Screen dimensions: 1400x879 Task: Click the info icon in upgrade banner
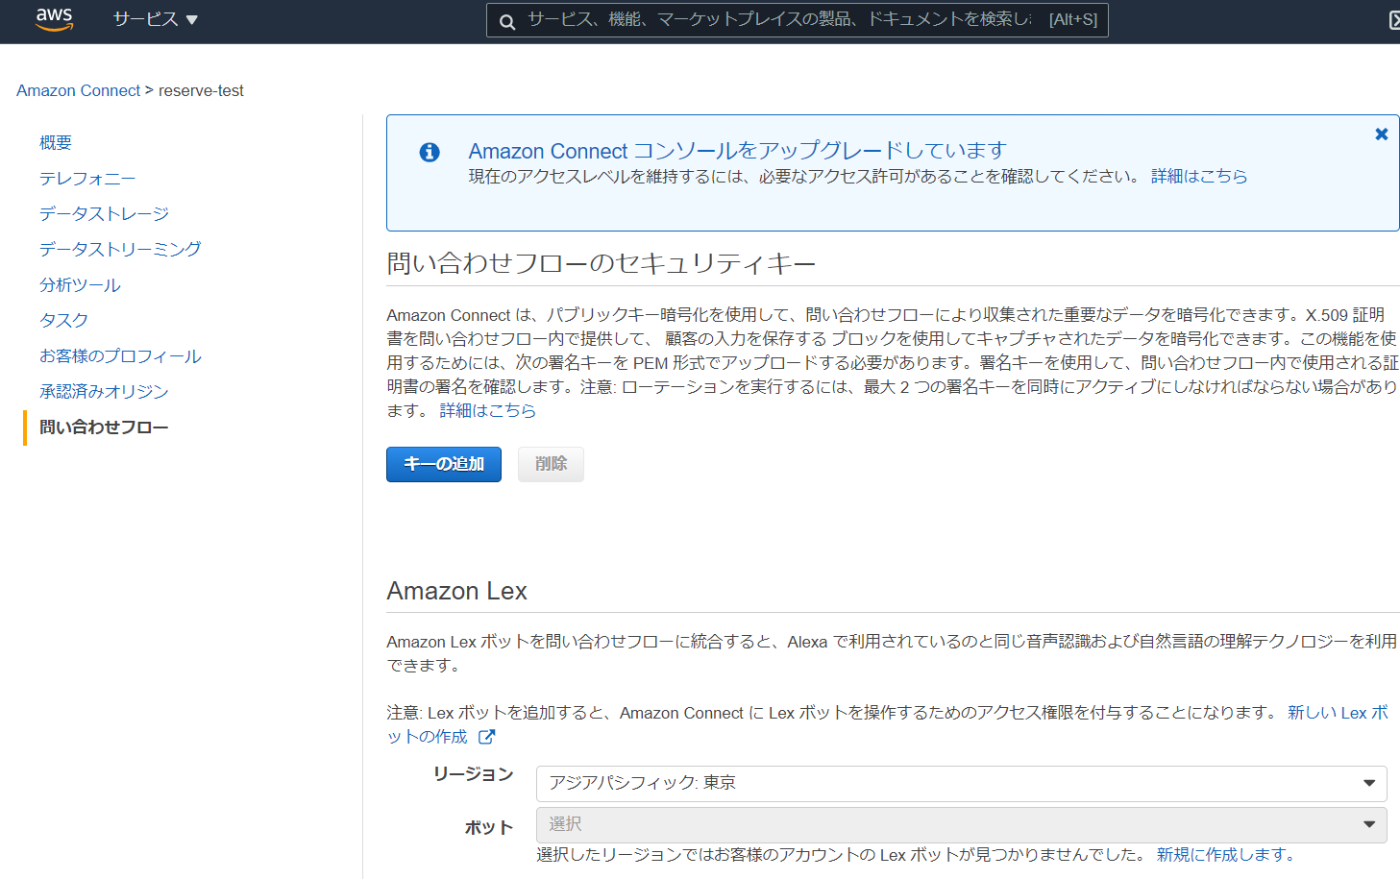(429, 152)
